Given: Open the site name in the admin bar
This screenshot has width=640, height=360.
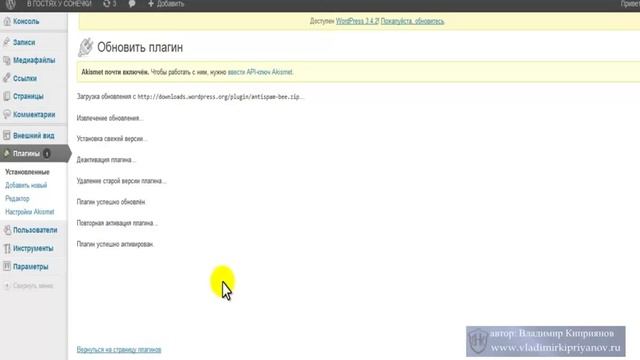Looking at the screenshot, I should pyautogui.click(x=59, y=4).
